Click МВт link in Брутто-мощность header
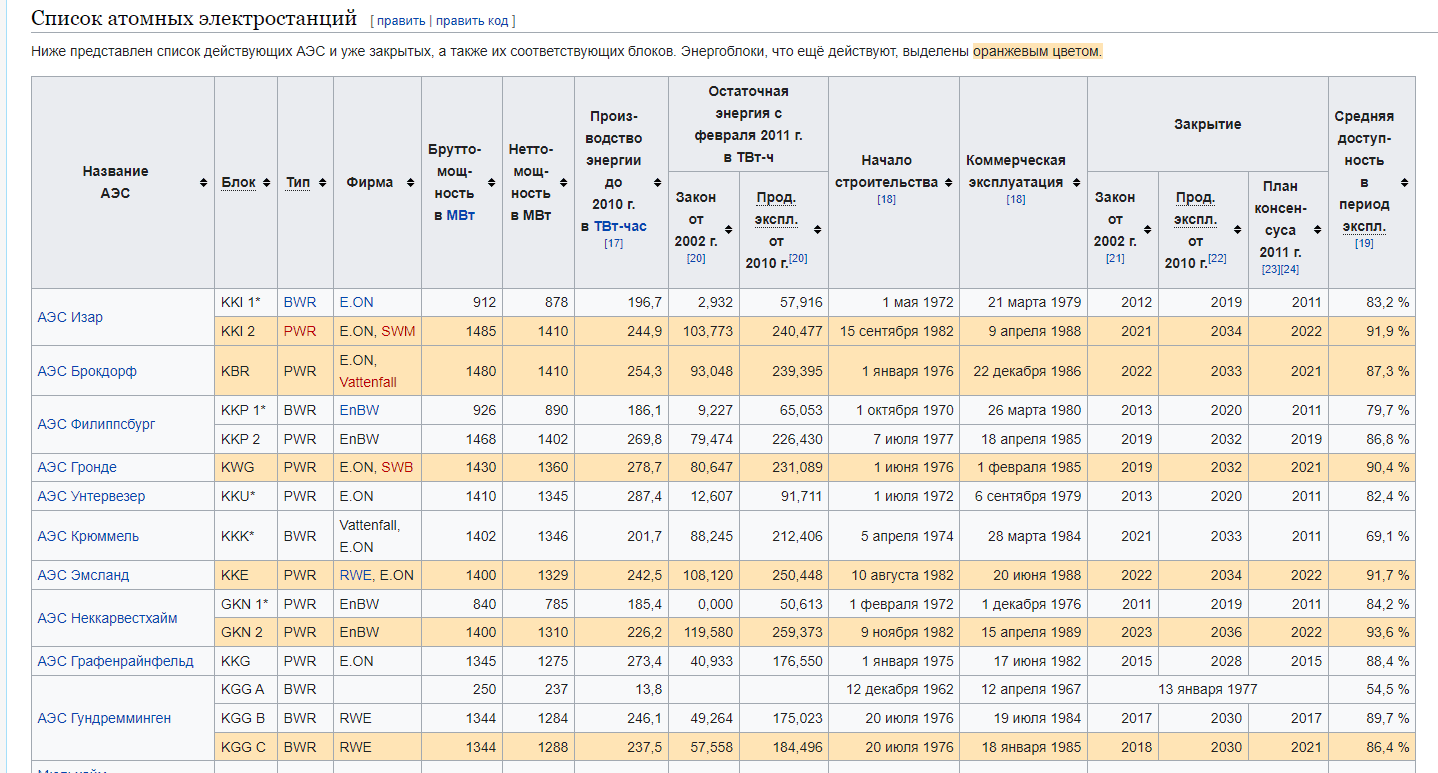The height and width of the screenshot is (773, 1438). (x=461, y=215)
